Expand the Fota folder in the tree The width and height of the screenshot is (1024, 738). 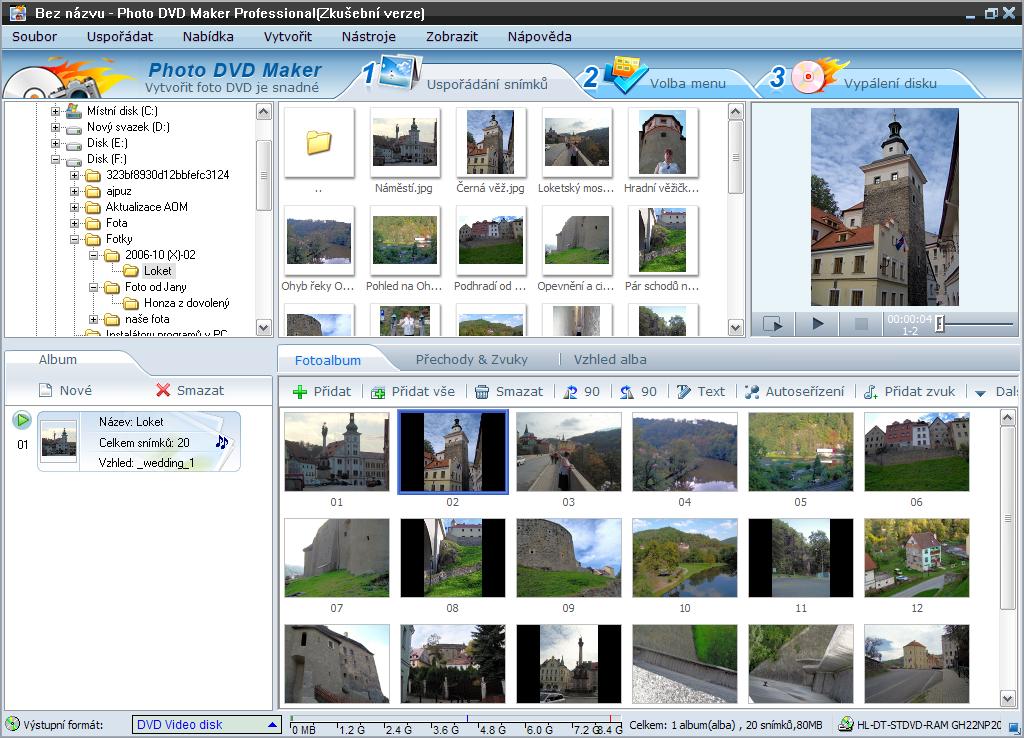[x=75, y=223]
